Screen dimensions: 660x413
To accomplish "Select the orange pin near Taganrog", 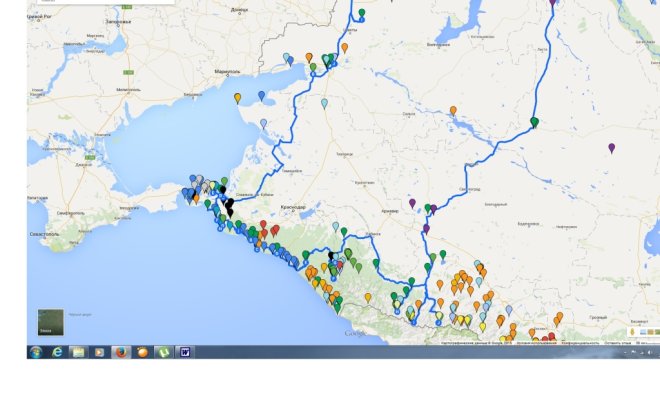I will click(309, 58).
